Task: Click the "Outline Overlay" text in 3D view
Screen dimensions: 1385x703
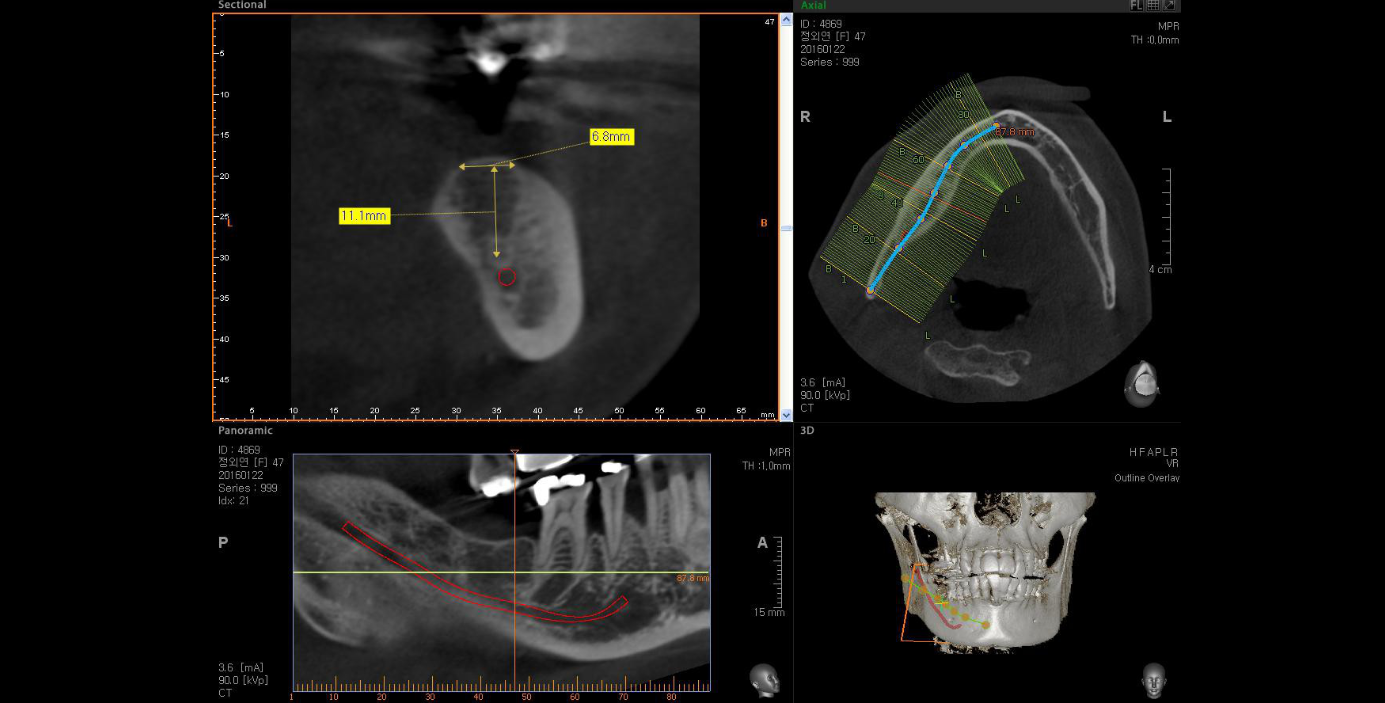Action: (1147, 478)
